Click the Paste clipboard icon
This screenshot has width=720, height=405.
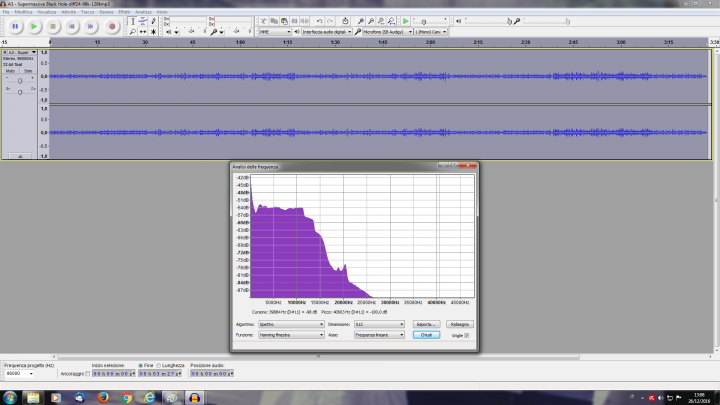[x=284, y=21]
